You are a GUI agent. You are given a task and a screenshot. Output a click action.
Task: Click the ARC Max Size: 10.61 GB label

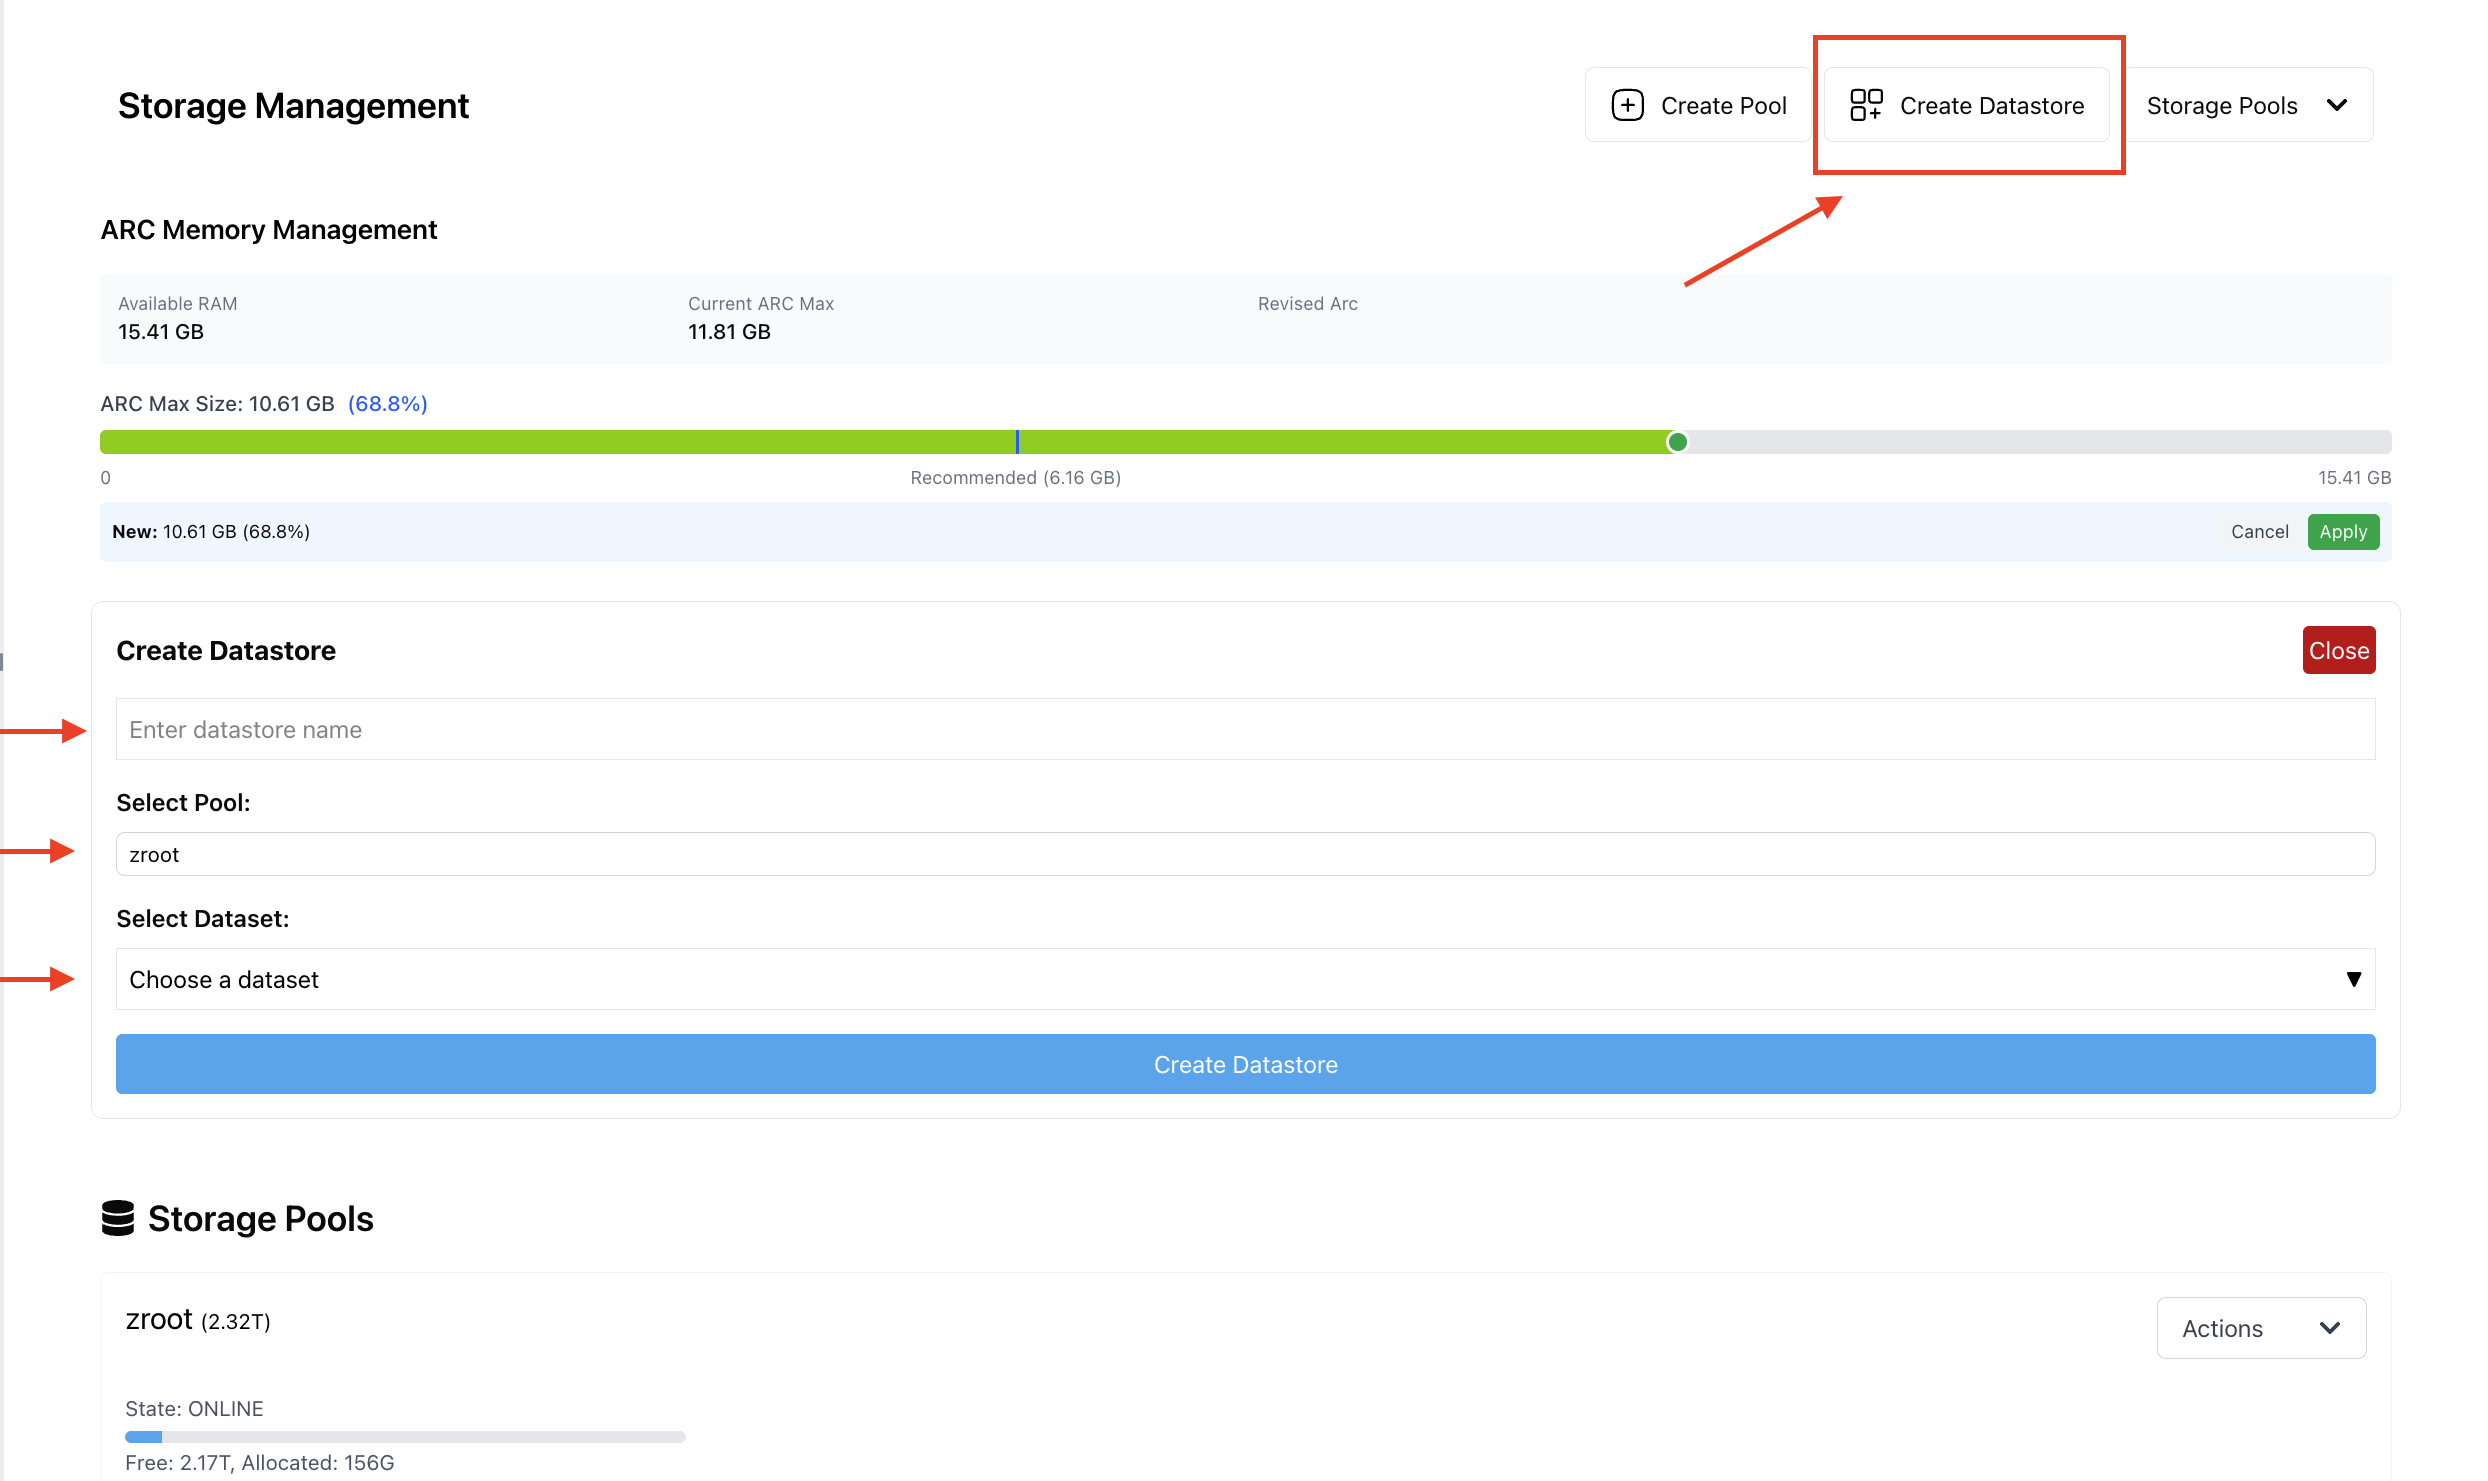tap(217, 404)
